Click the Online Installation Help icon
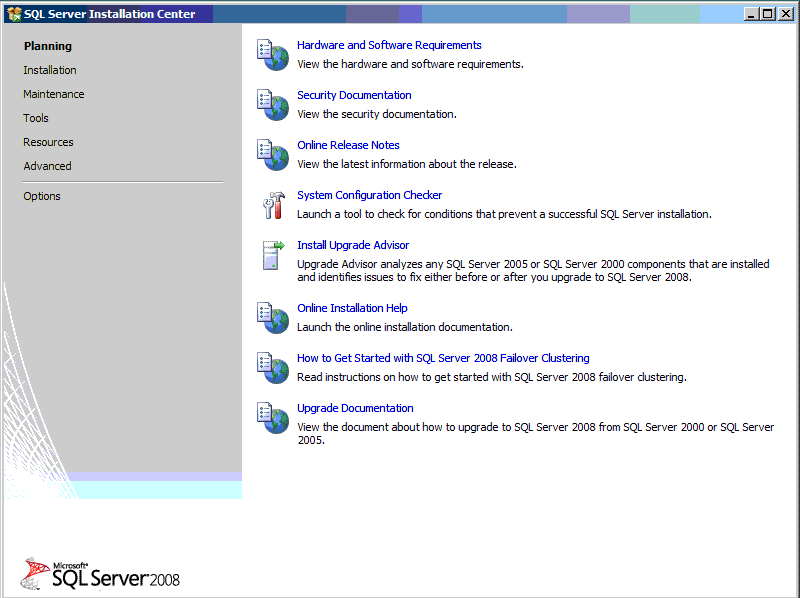 pyautogui.click(x=272, y=317)
